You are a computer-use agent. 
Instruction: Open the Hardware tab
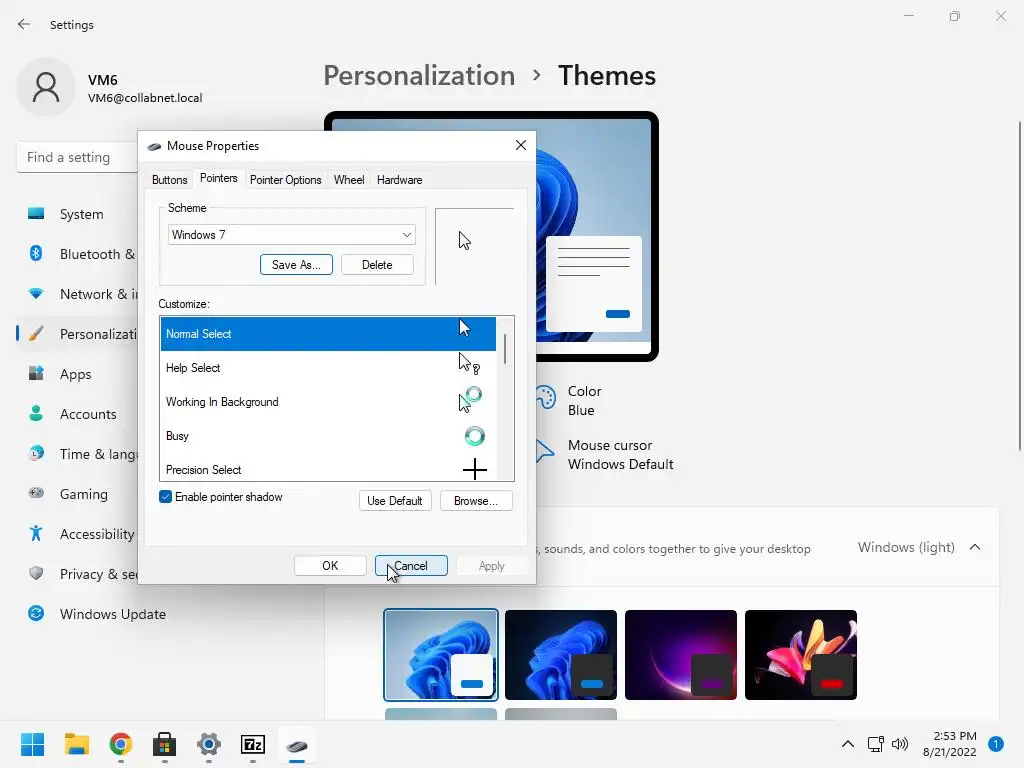400,180
